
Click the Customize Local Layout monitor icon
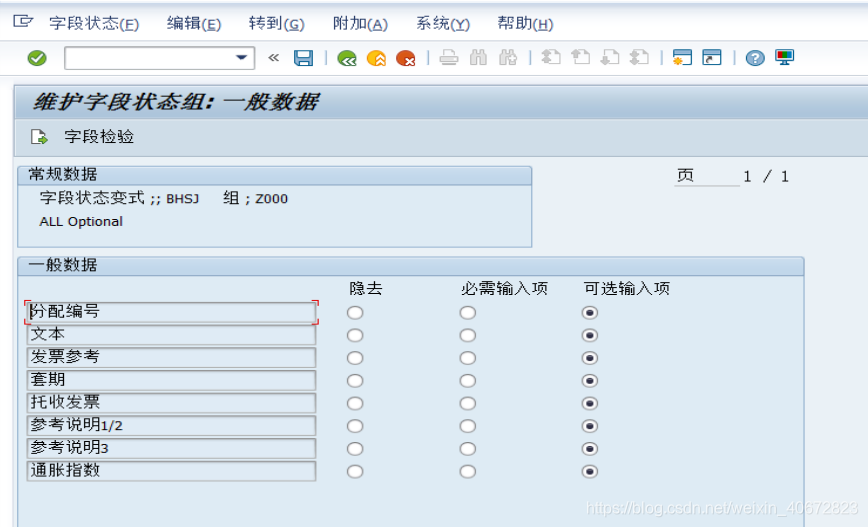pyautogui.click(x=784, y=58)
